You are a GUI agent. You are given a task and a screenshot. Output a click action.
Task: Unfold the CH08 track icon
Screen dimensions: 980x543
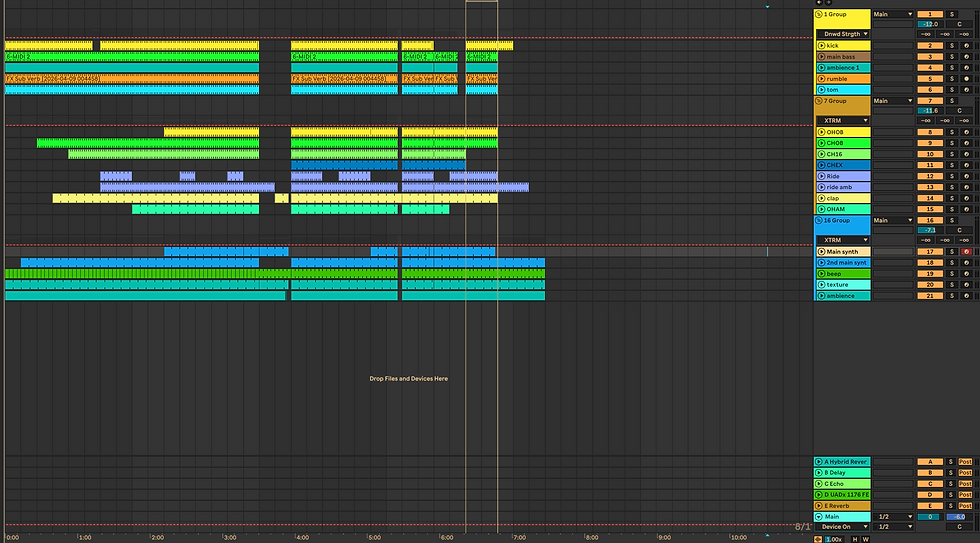(821, 143)
